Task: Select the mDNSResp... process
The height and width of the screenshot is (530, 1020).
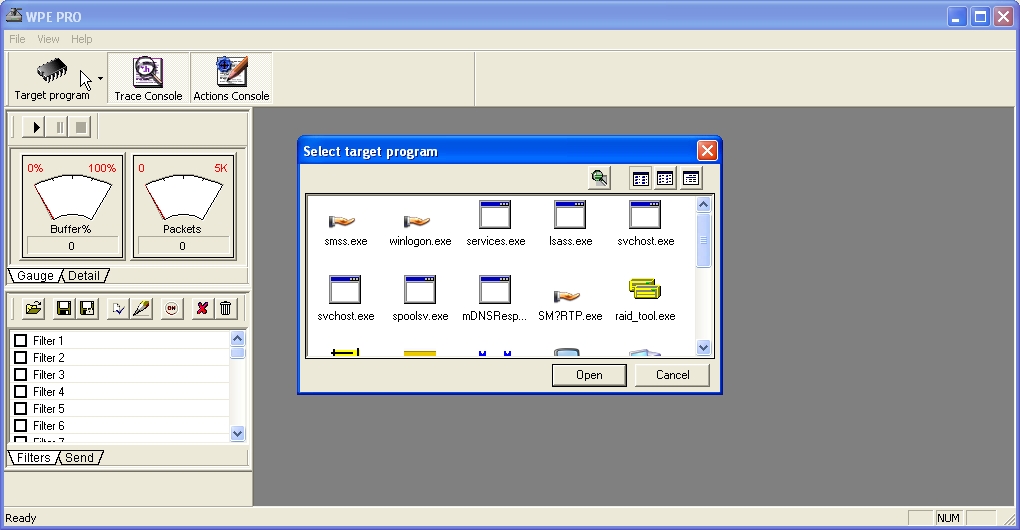Action: 495,298
